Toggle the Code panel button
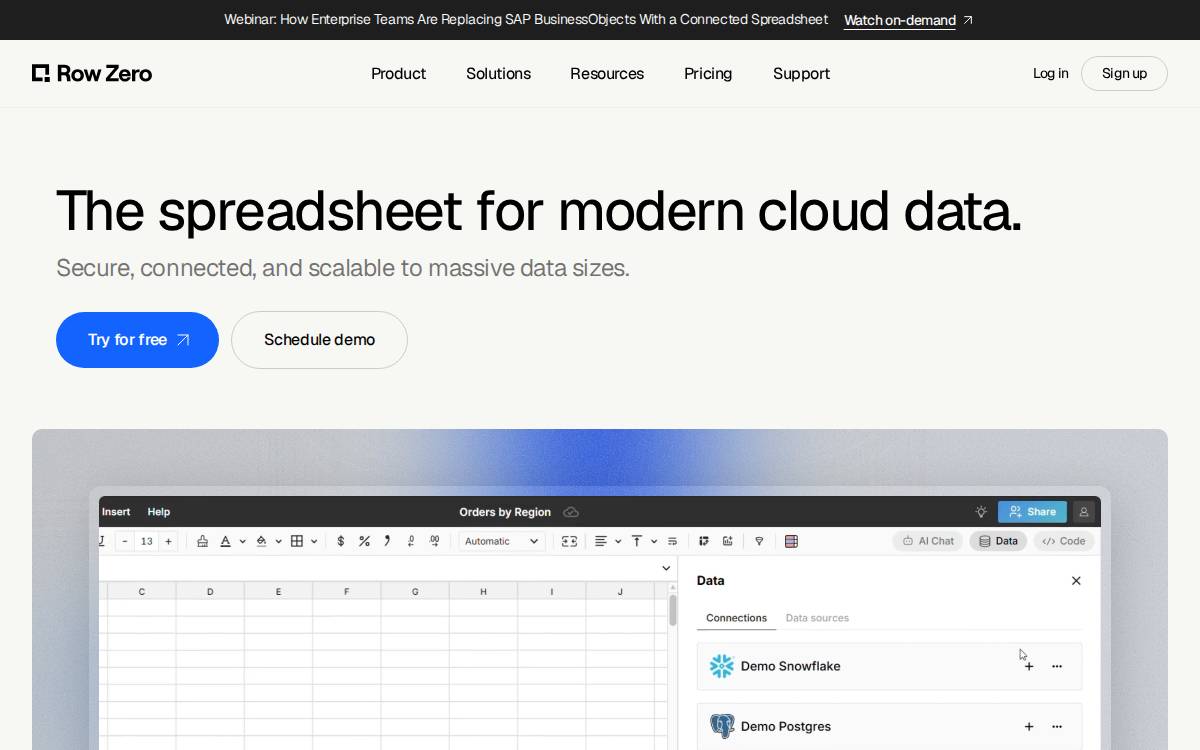 tap(1064, 541)
